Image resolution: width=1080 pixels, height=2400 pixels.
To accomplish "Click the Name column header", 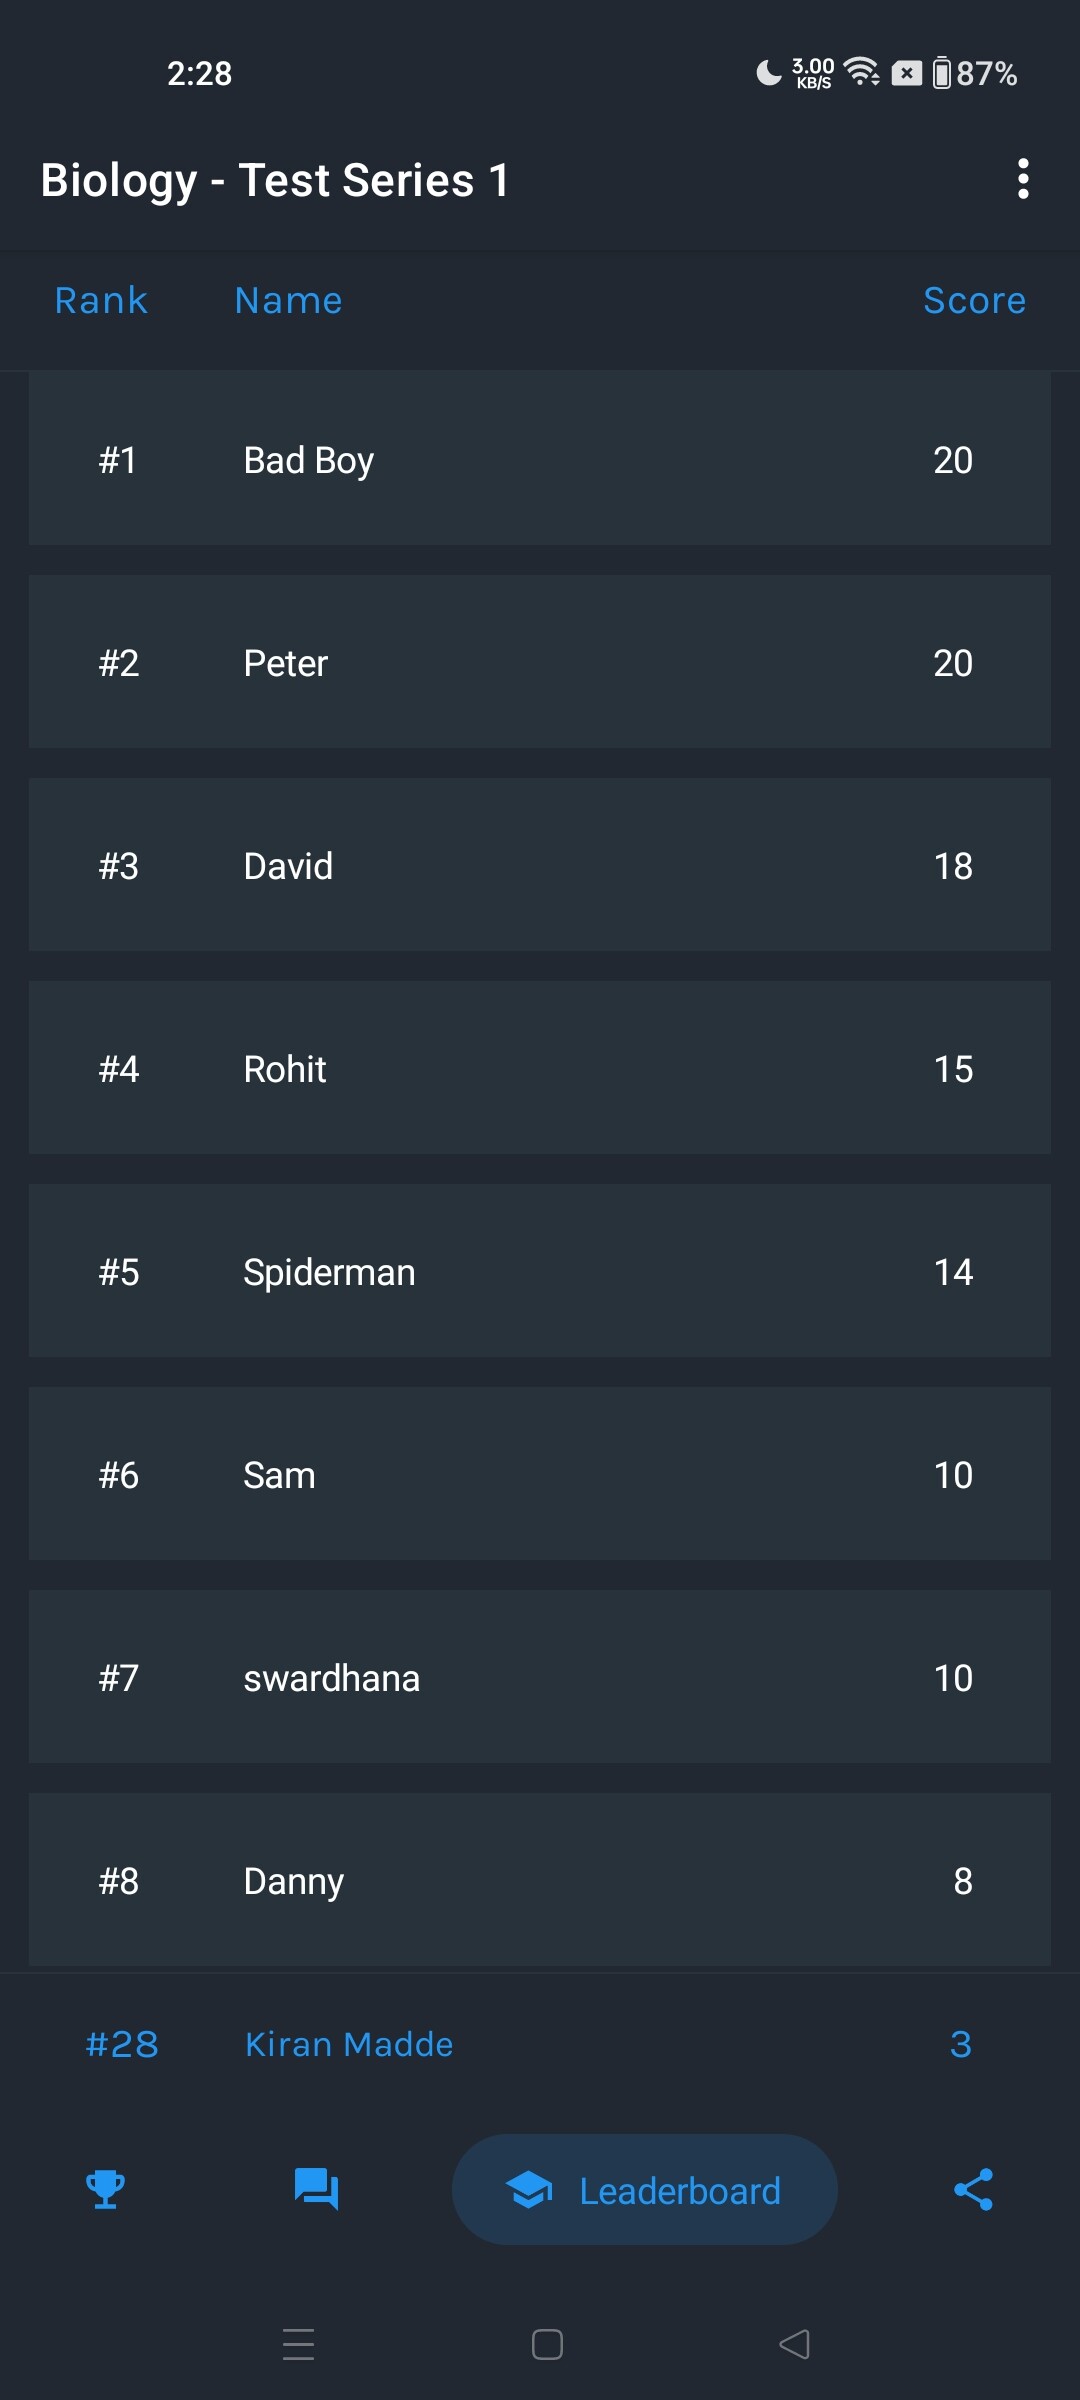I will [x=288, y=301].
